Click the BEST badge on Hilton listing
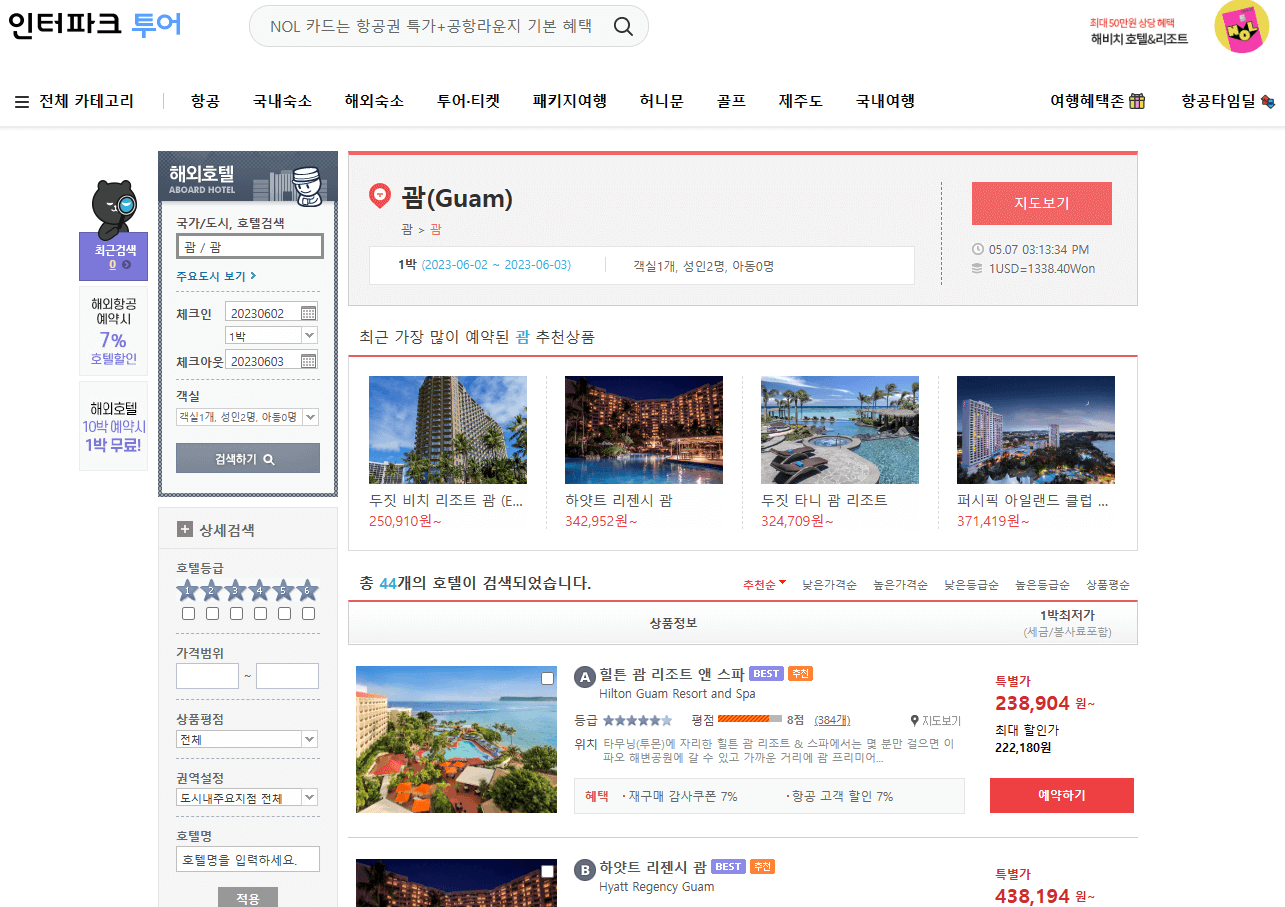 [766, 674]
